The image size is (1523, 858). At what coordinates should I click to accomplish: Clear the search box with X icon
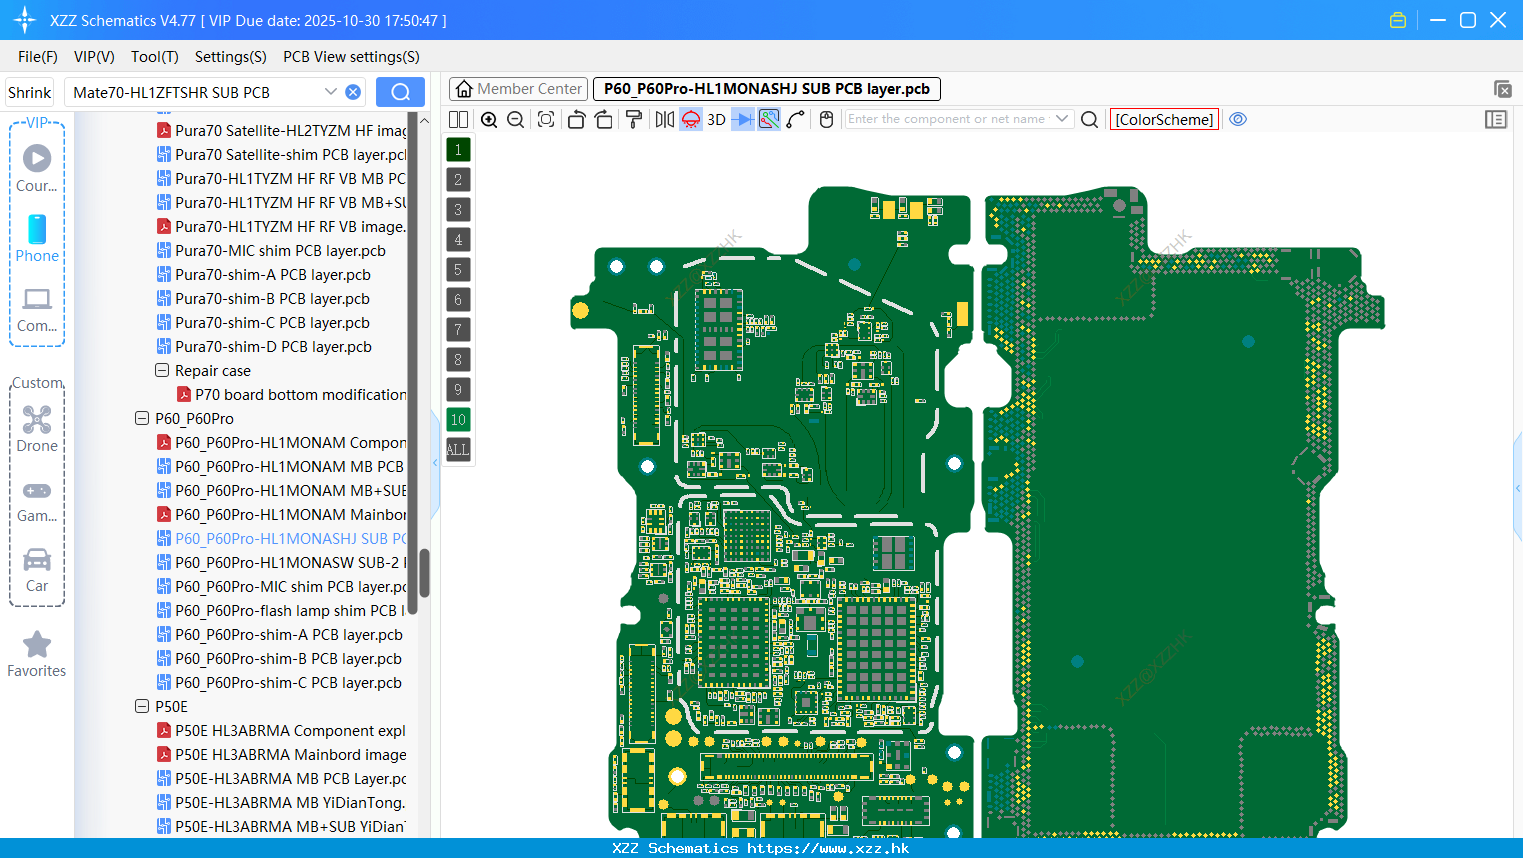pos(353,92)
